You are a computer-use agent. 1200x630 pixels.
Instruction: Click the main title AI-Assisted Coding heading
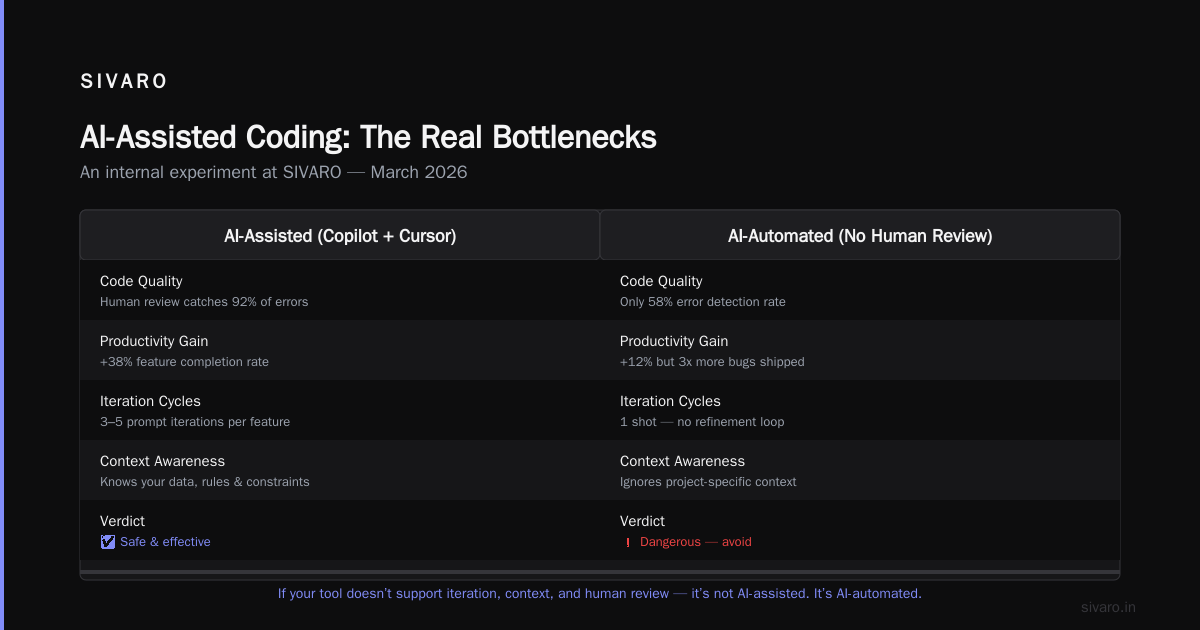click(x=368, y=137)
